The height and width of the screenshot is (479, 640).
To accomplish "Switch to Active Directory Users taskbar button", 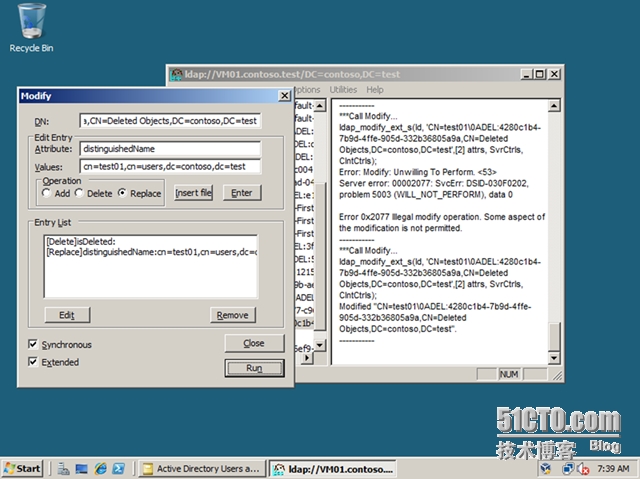I will click(x=202, y=469).
